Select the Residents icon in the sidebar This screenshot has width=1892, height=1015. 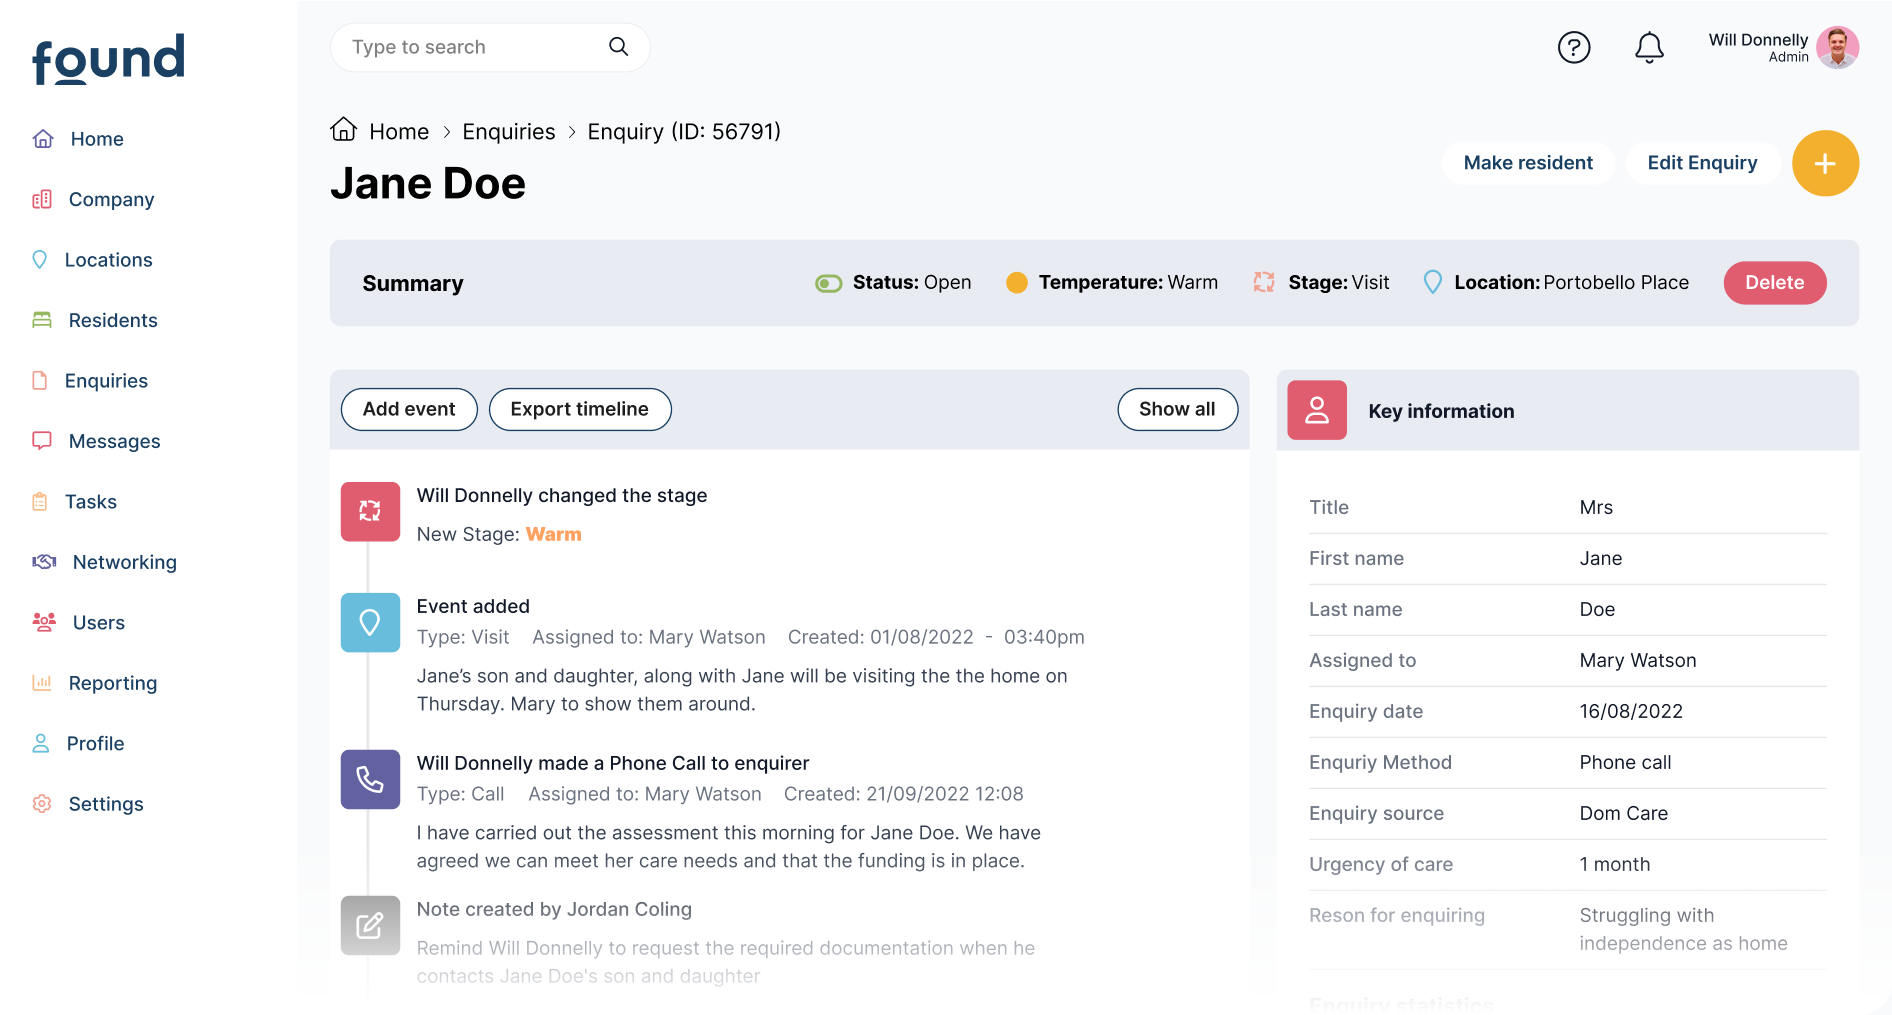(42, 319)
